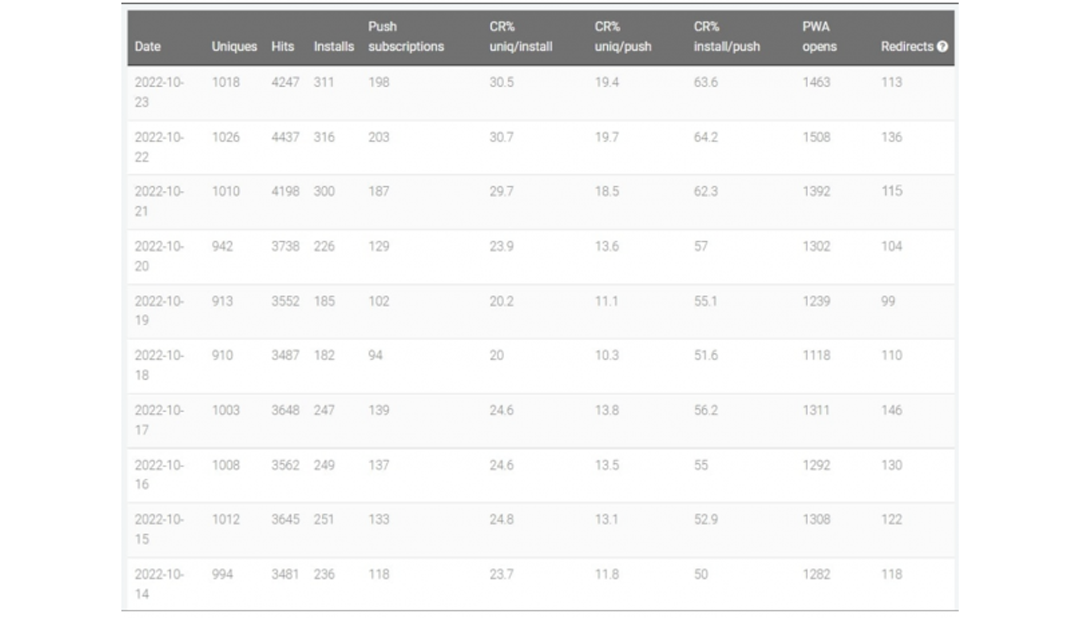The height and width of the screenshot is (618, 1080).
Task: Sort by PWA opens column header
Action: point(819,37)
